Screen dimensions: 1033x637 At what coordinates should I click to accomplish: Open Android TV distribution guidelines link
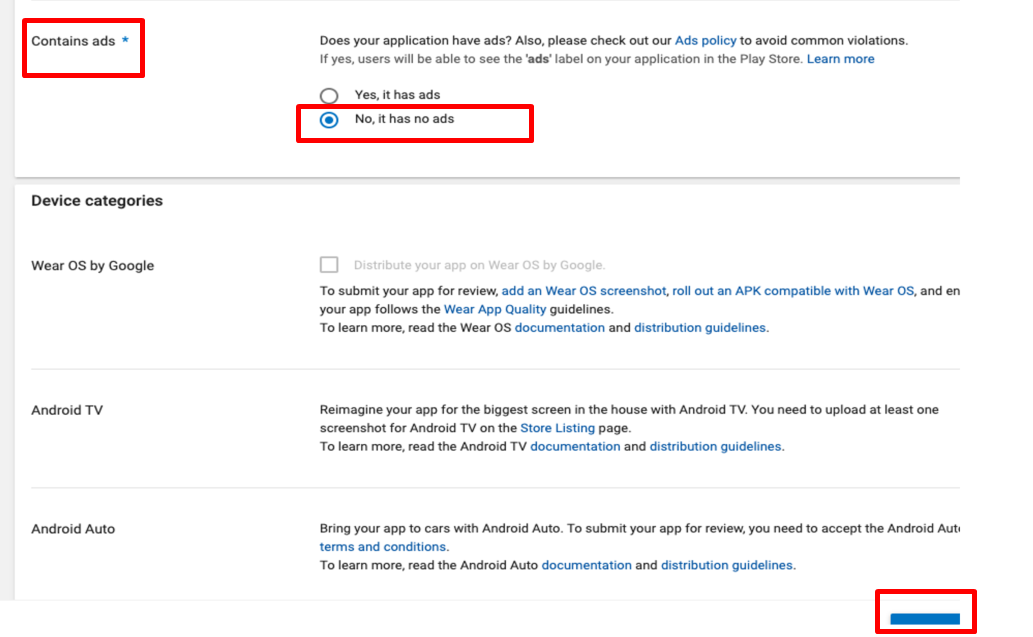click(x=716, y=447)
